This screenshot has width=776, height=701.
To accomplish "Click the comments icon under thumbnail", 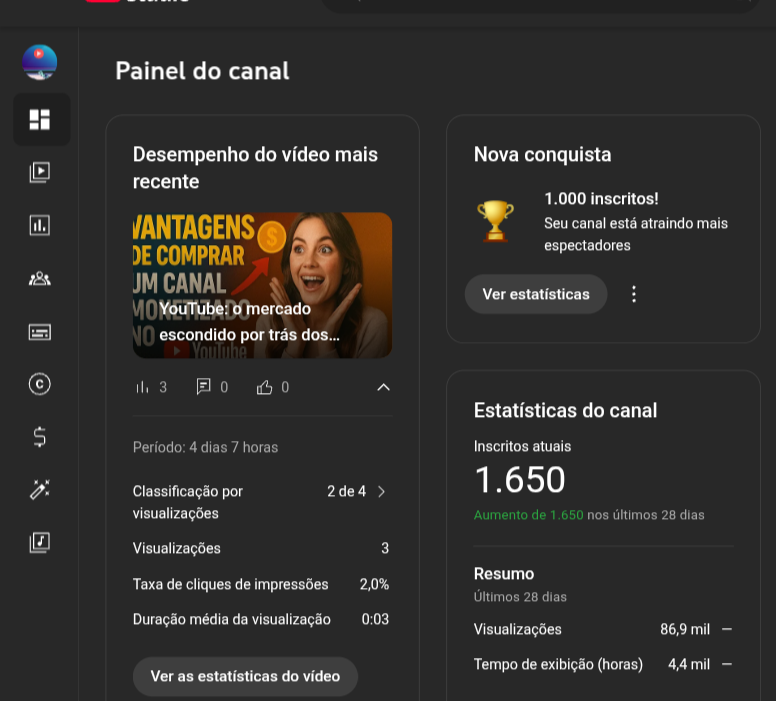I will tap(203, 387).
